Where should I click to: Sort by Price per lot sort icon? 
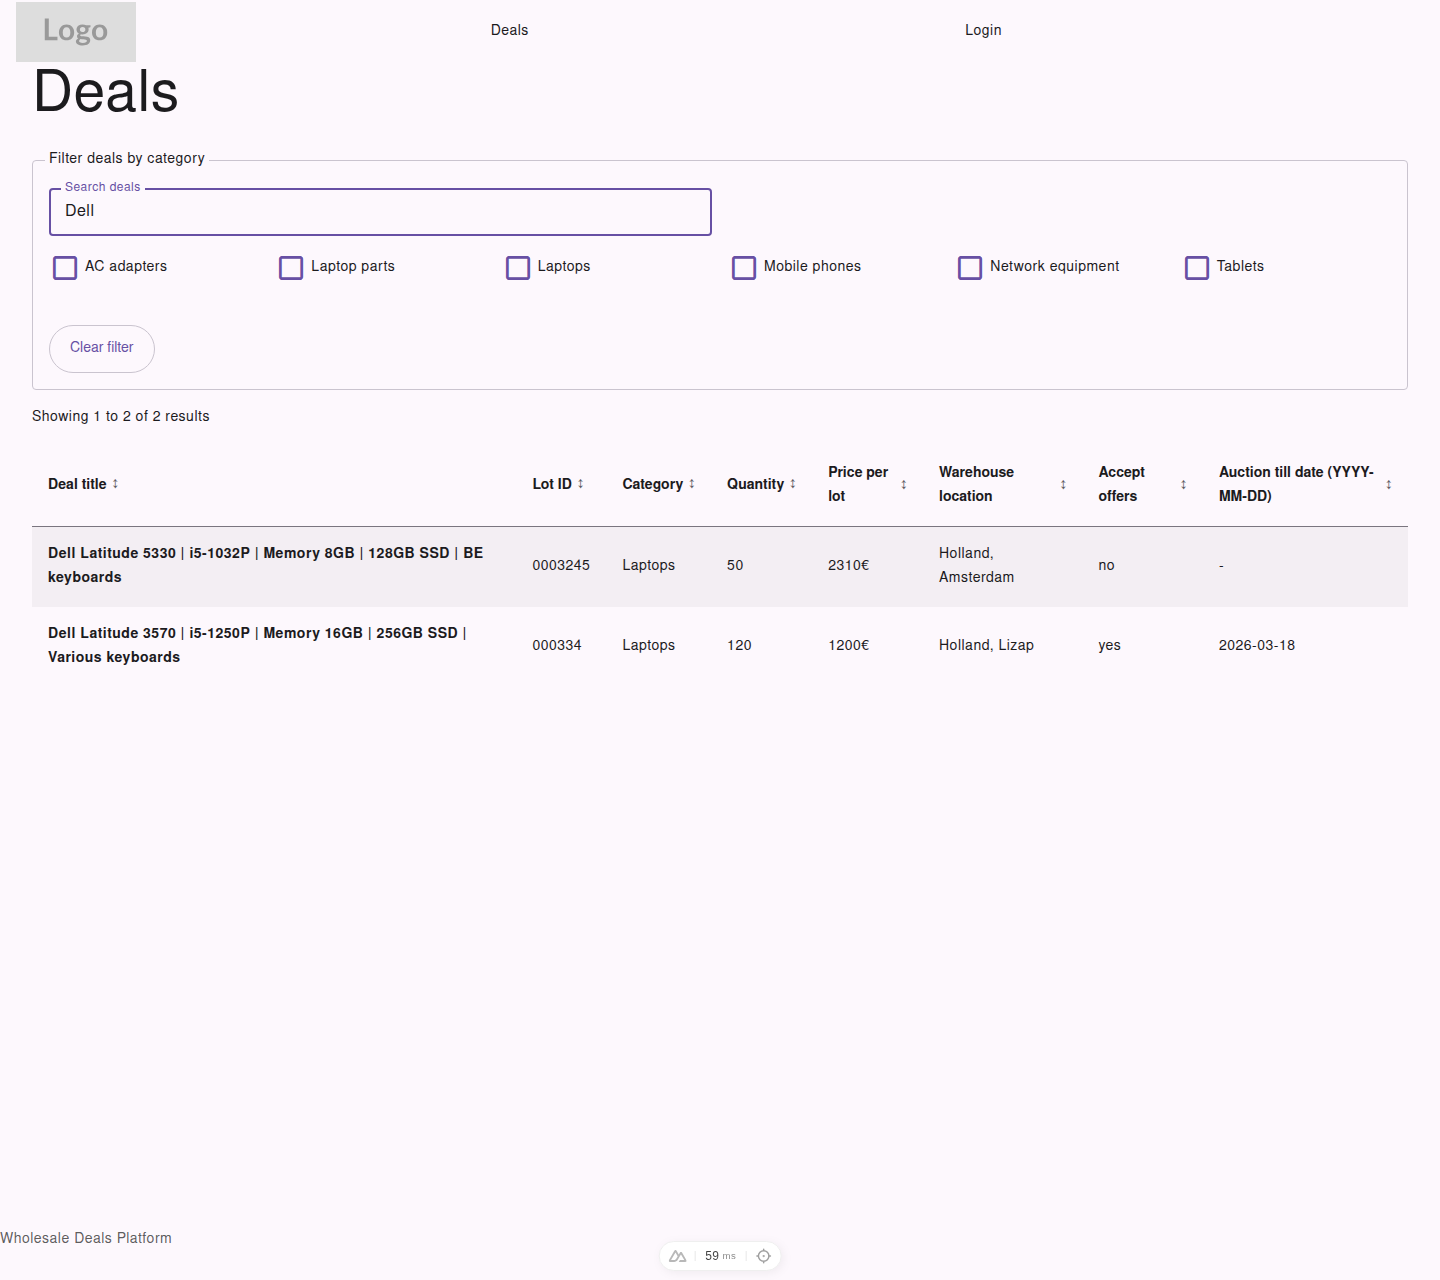905,483
